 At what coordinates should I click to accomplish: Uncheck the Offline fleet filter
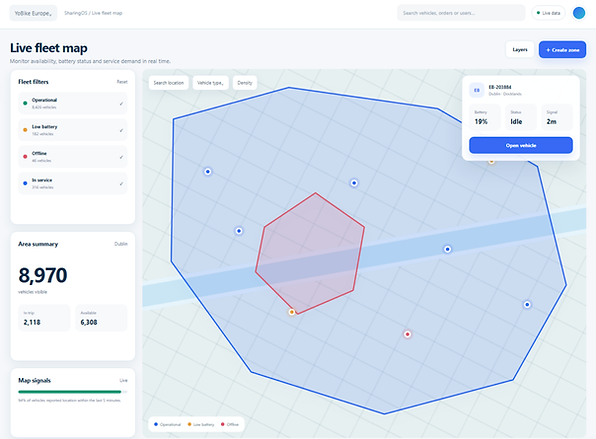(x=73, y=157)
